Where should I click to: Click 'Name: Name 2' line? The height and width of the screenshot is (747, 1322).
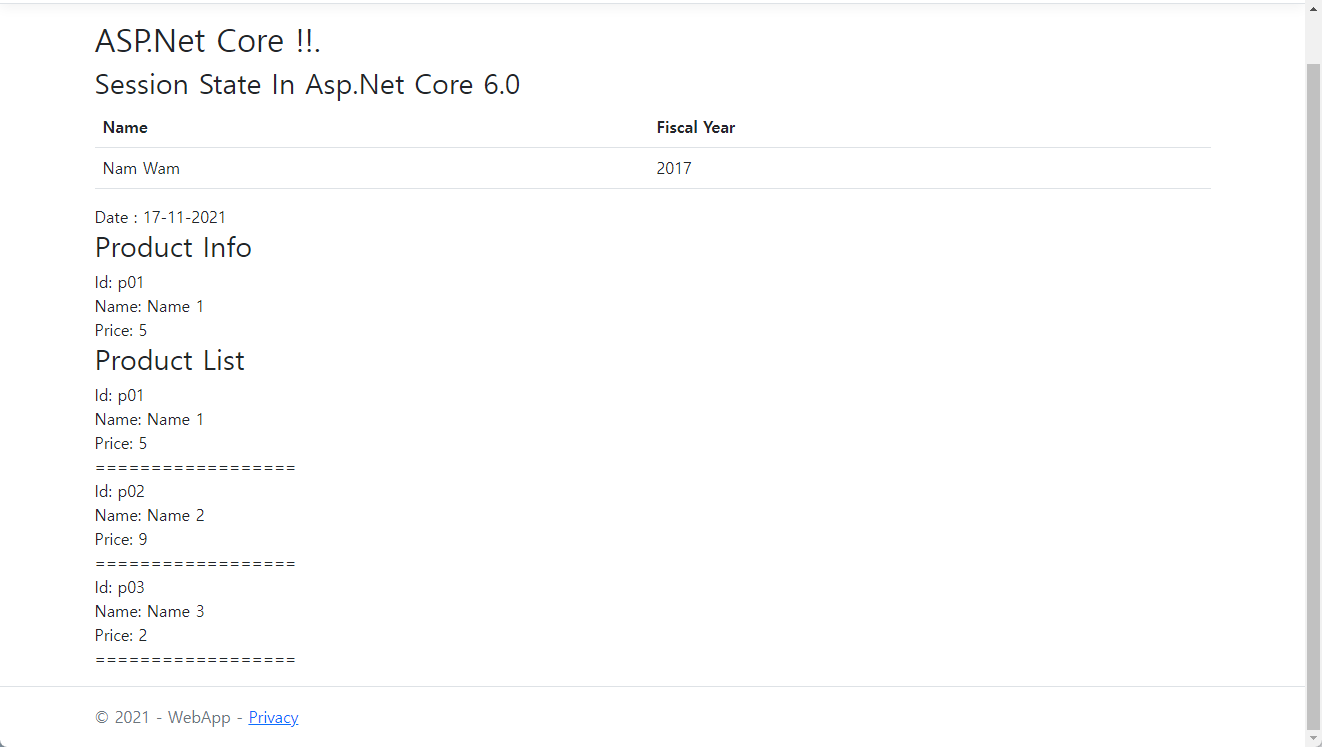pos(149,515)
